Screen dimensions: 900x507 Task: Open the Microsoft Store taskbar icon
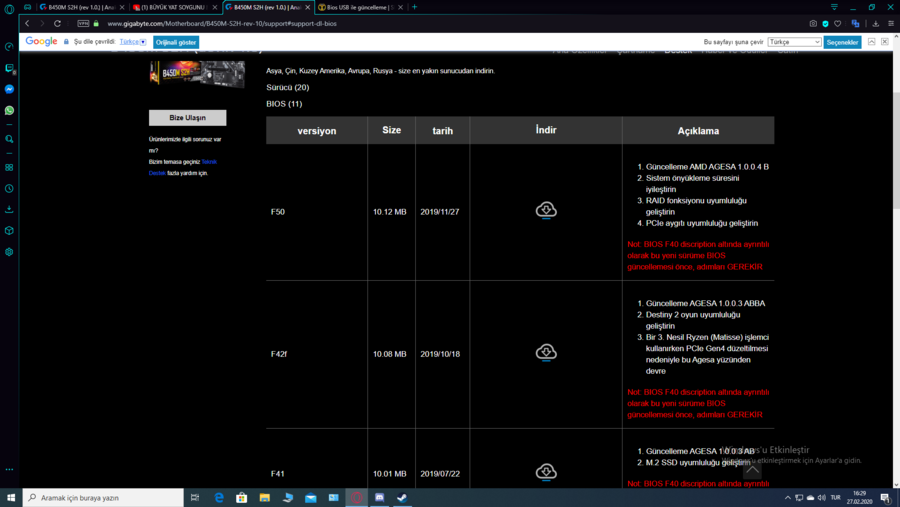(x=242, y=497)
